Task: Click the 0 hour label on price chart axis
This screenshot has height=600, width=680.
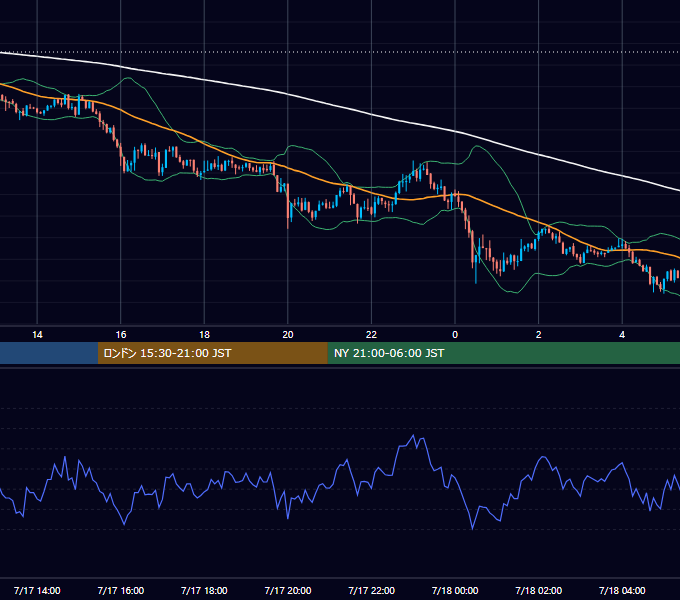Action: (455, 335)
